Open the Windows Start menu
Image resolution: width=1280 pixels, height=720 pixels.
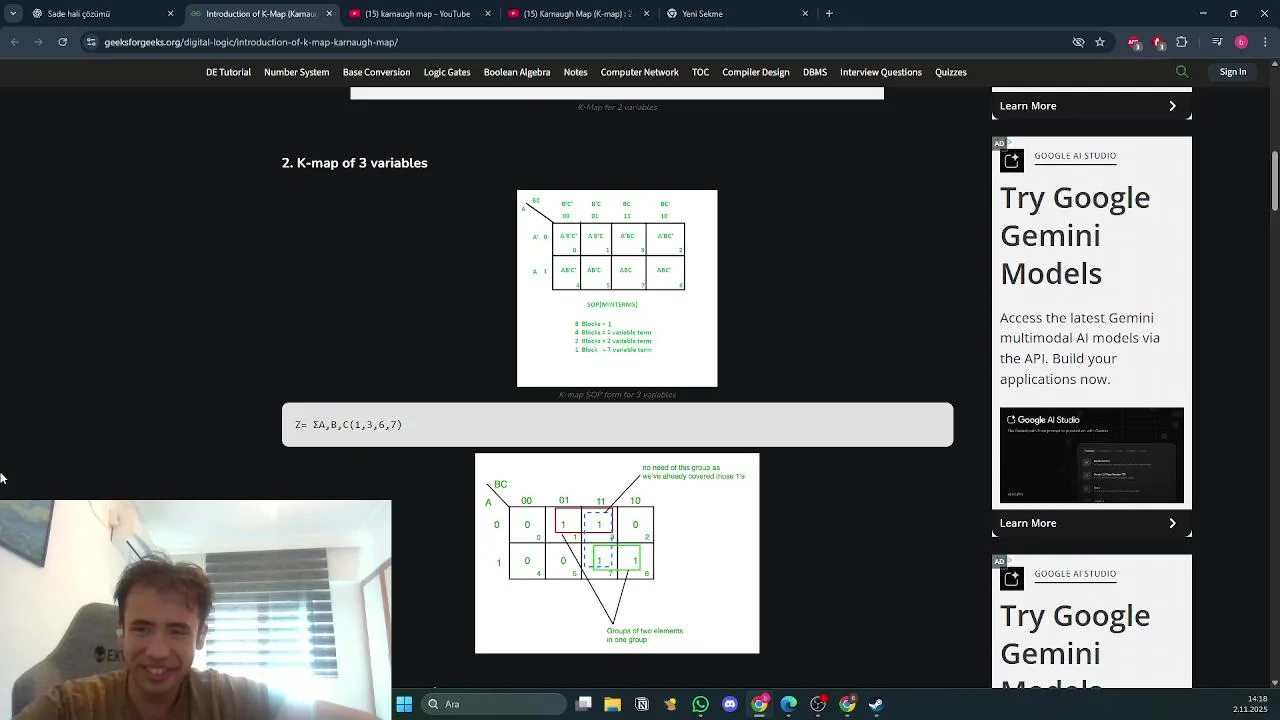pyautogui.click(x=404, y=704)
